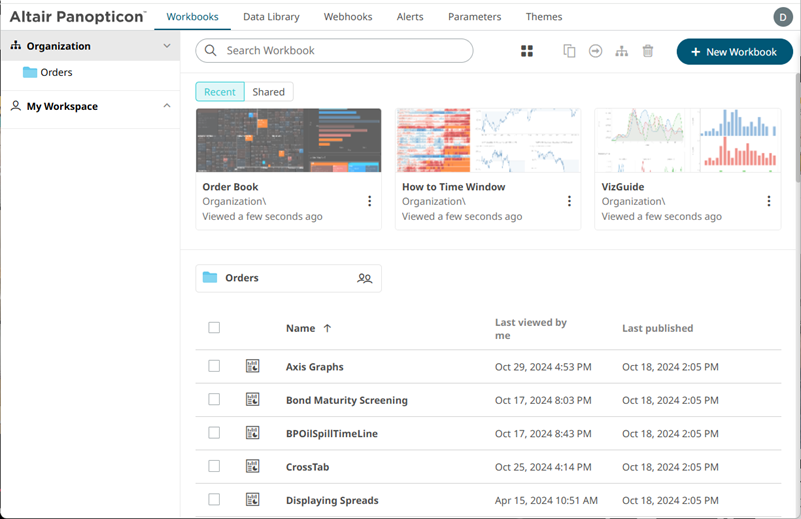Switch to grid view layout icon
Screen dimensions: 801x519
[x=527, y=51]
